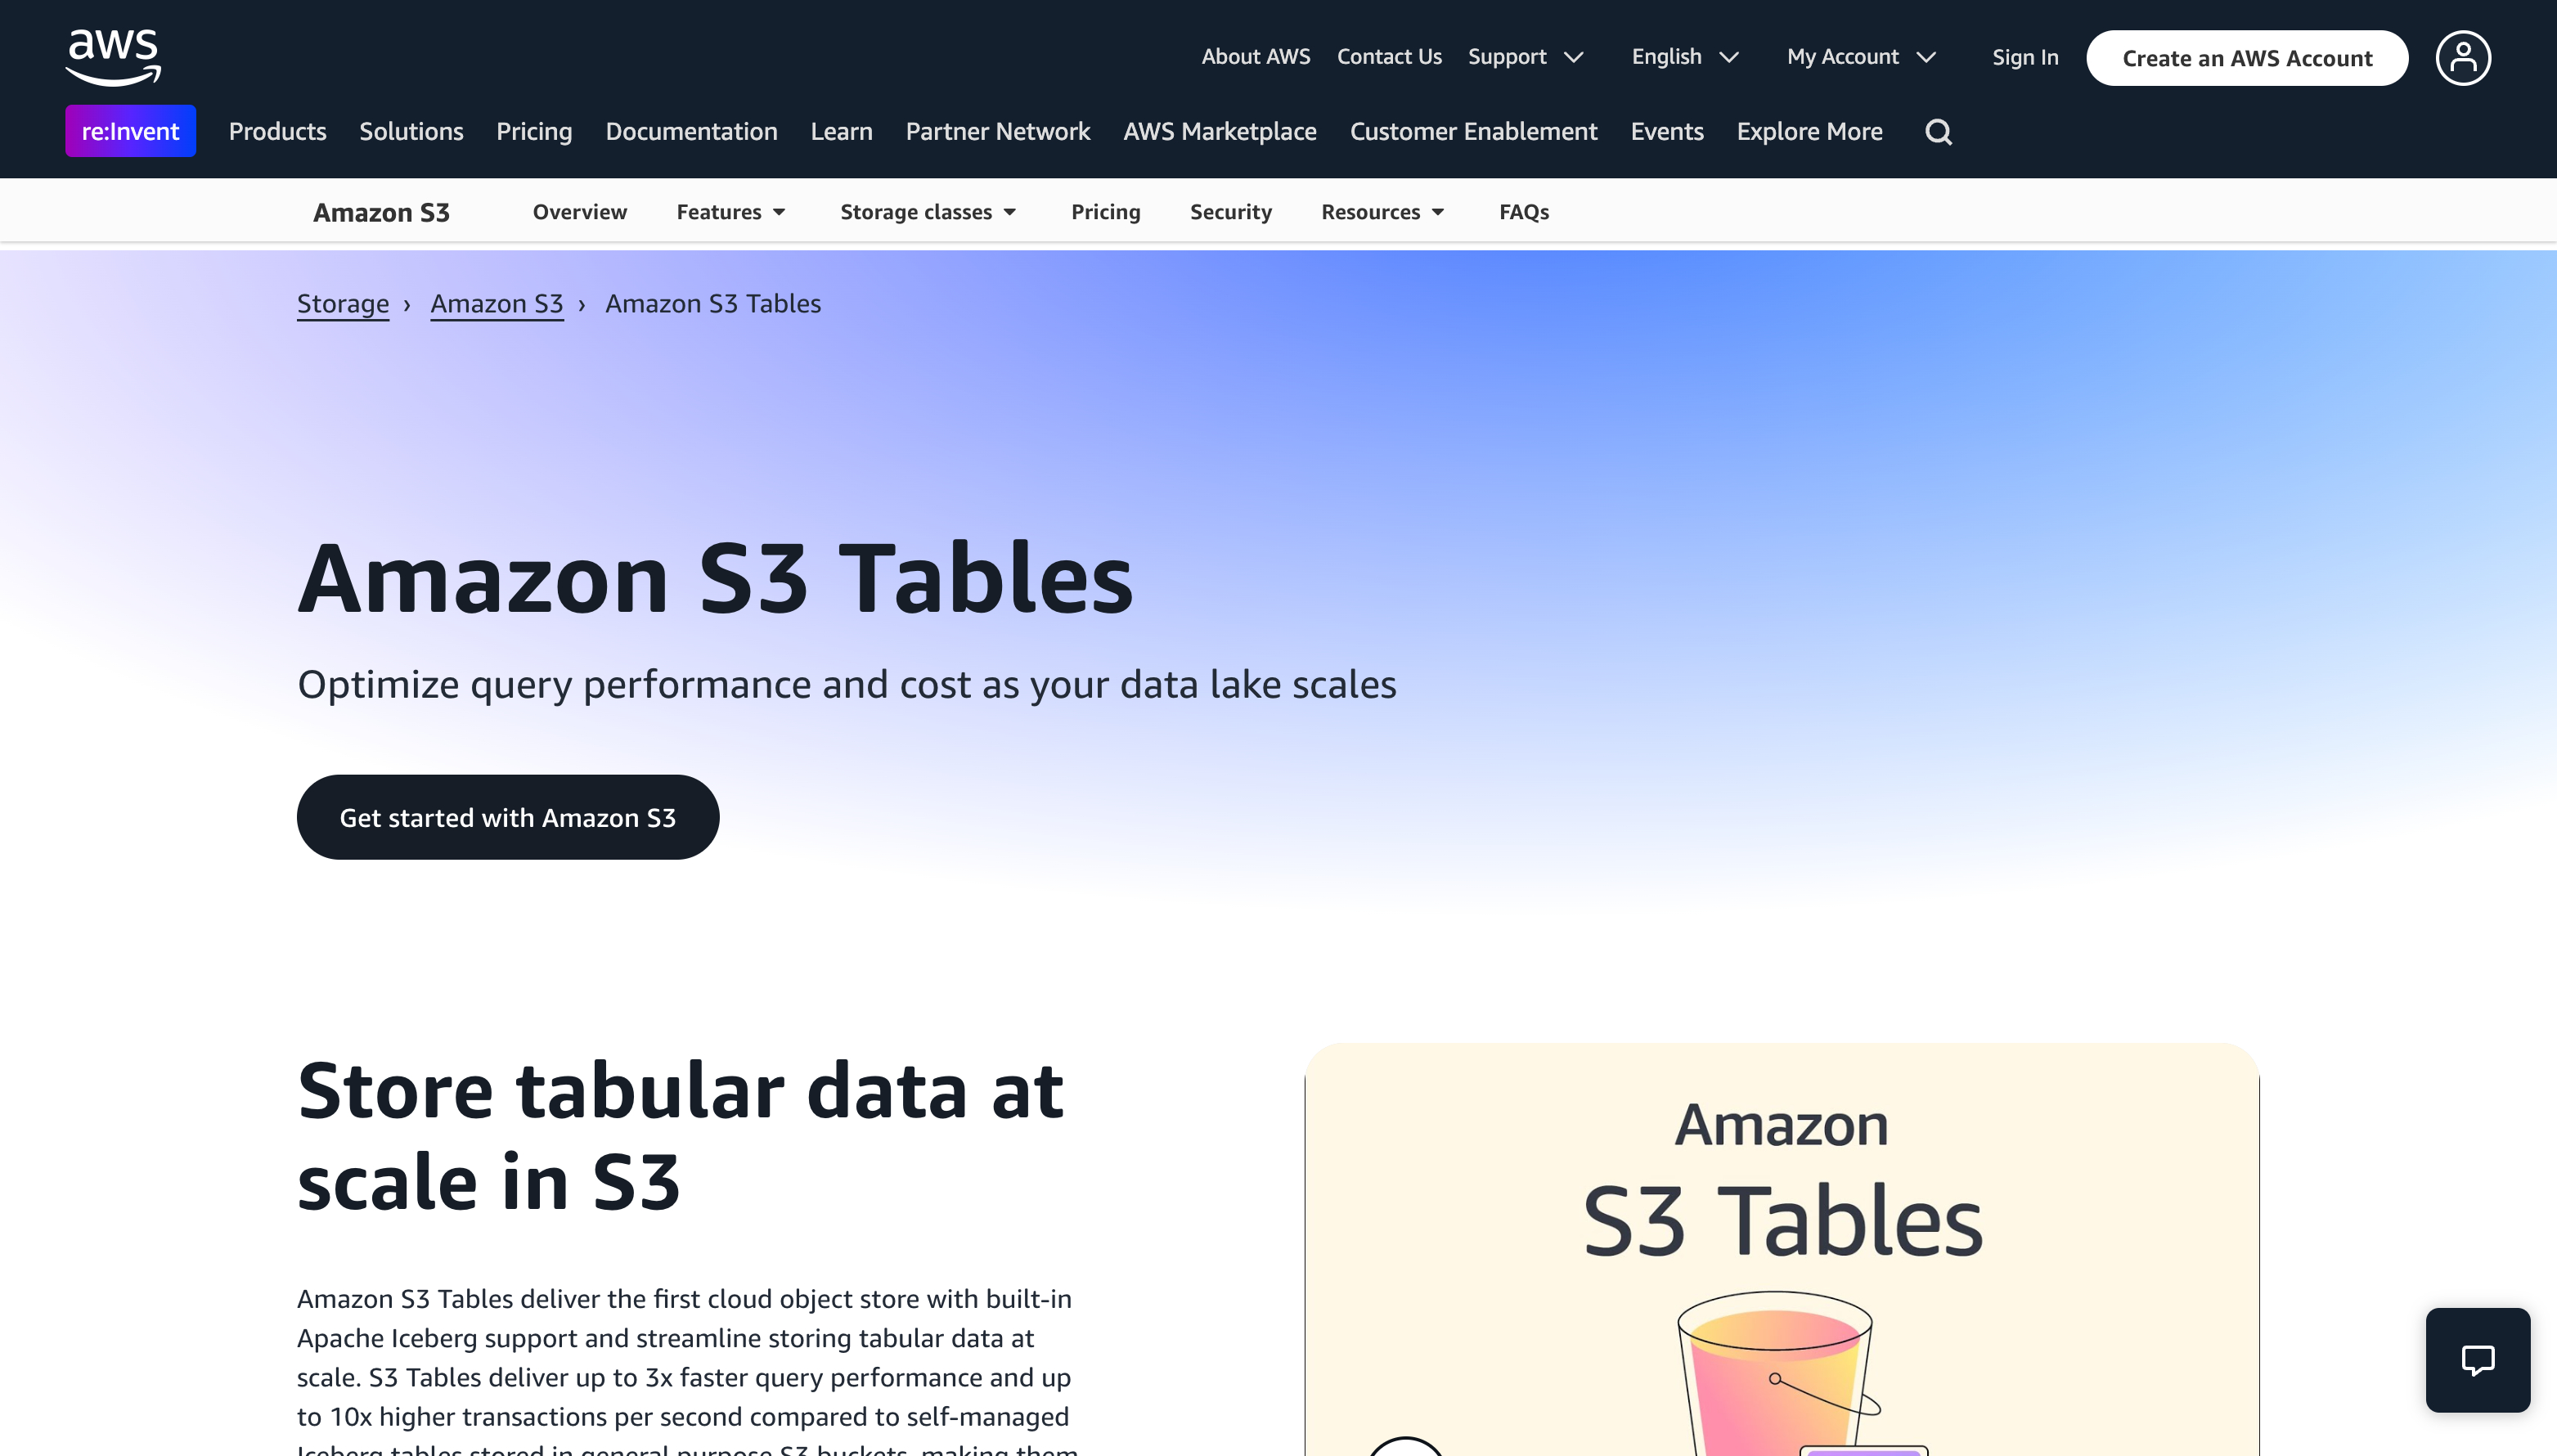Click the Pricing menu item

1104,211
